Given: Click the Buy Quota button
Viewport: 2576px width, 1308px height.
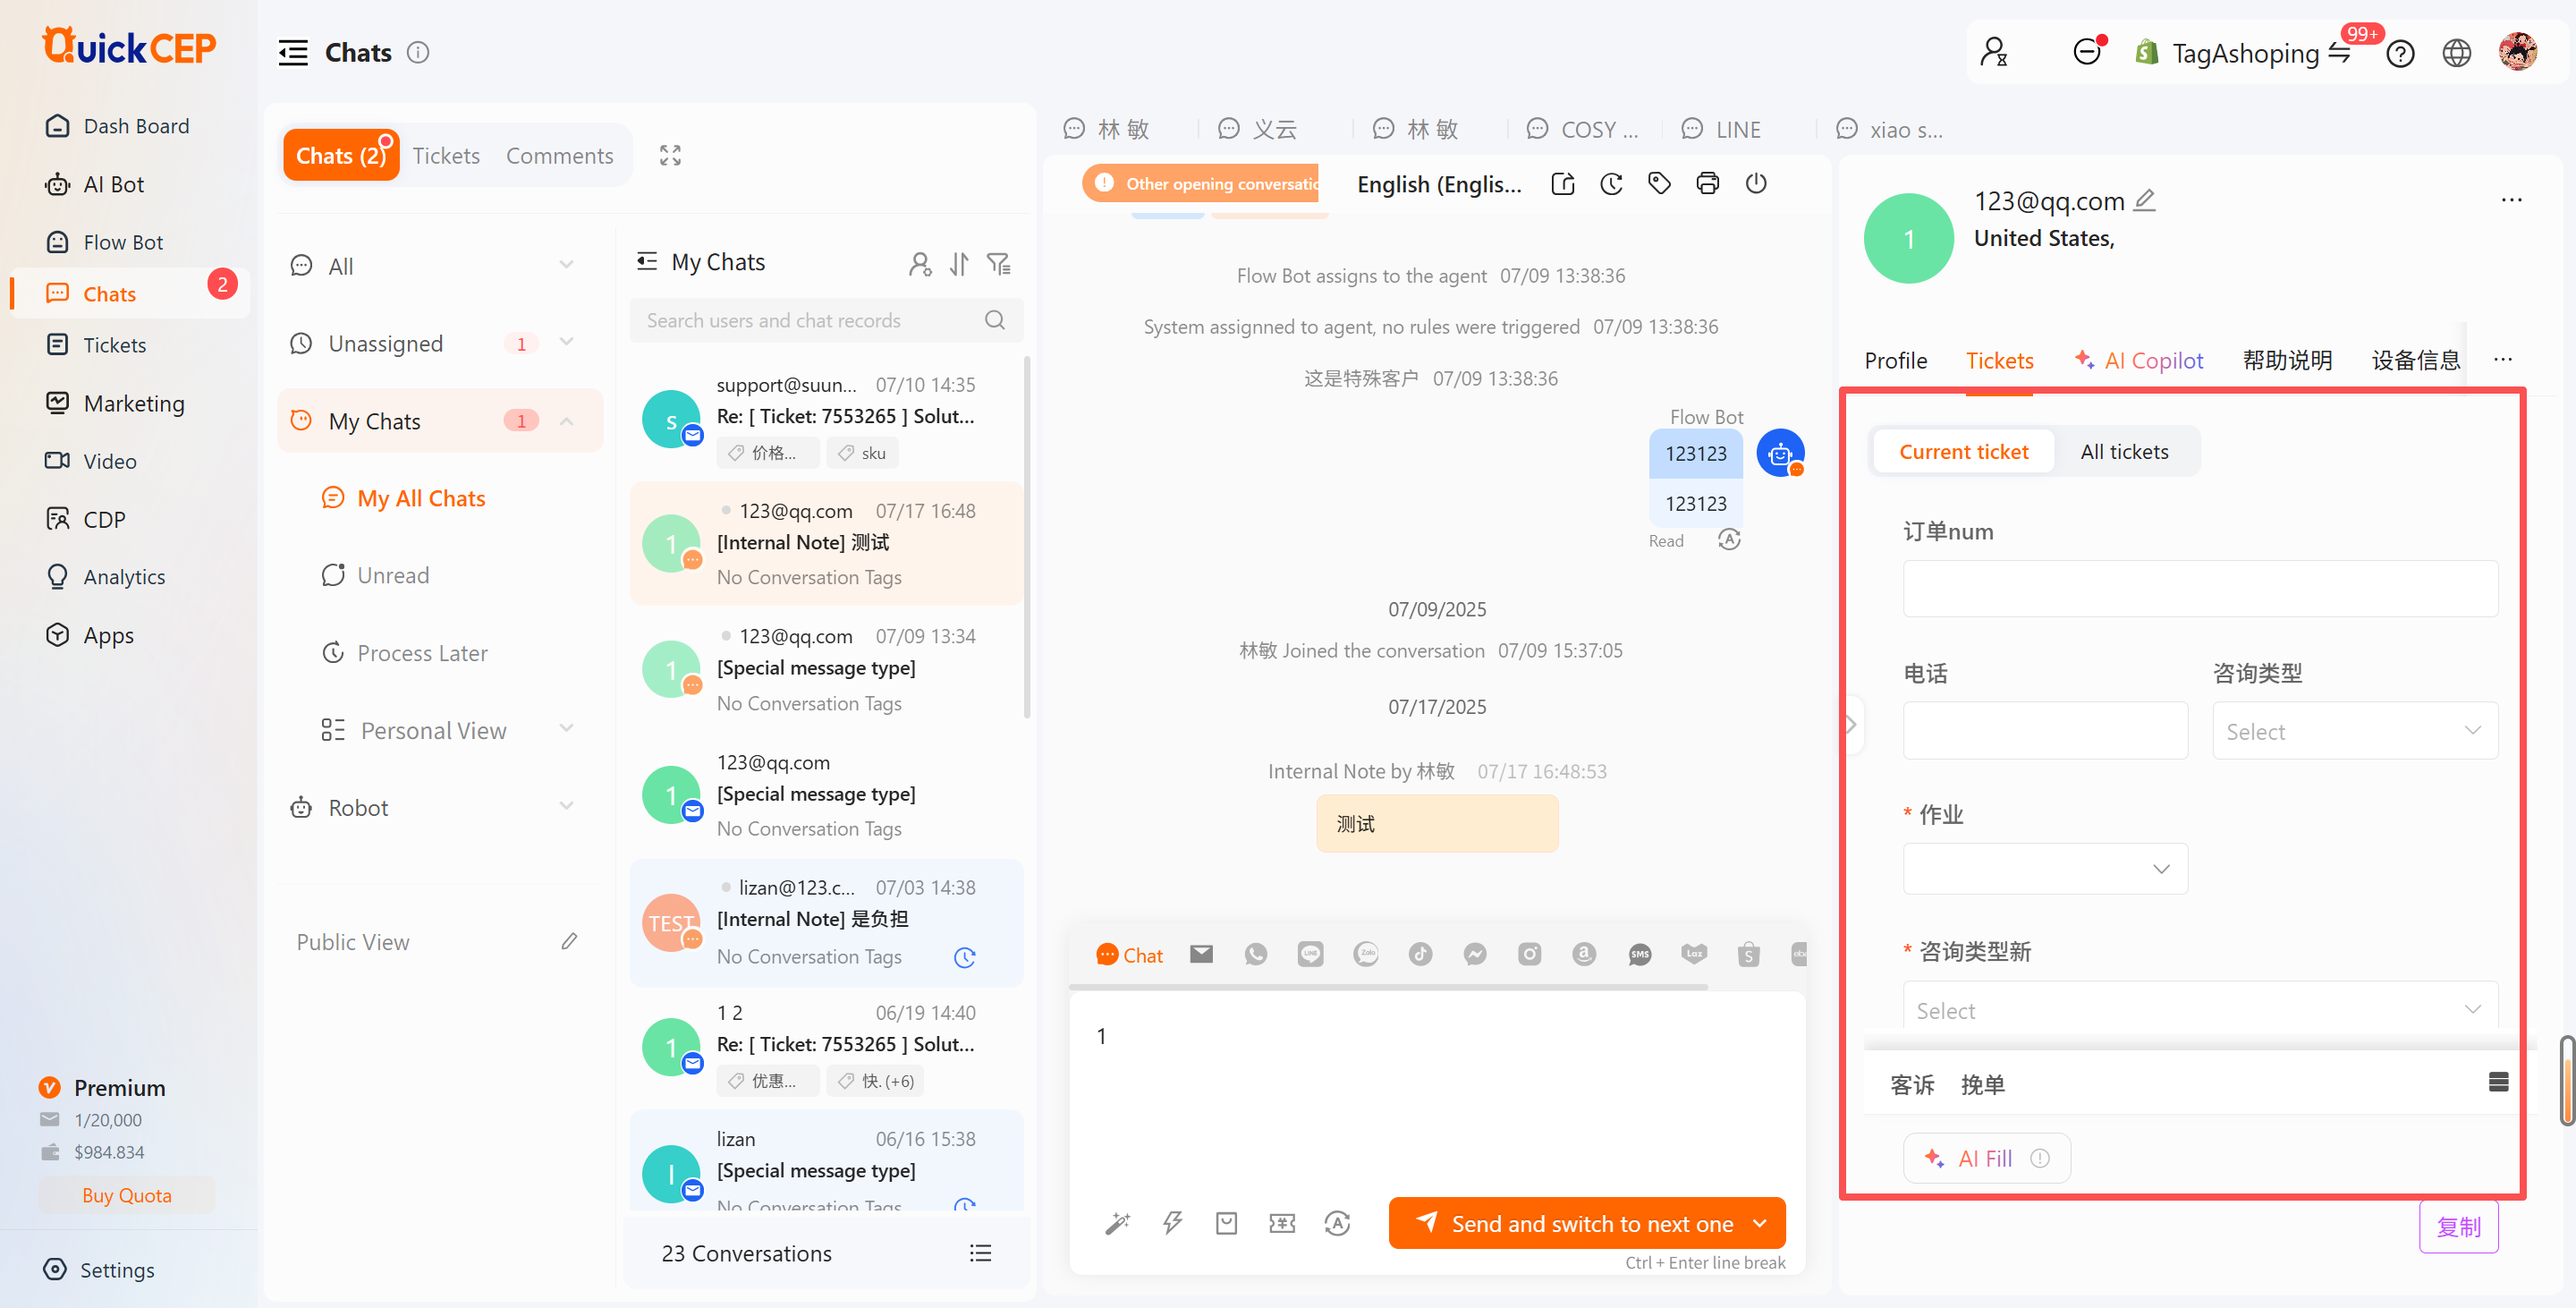Looking at the screenshot, I should point(126,1195).
